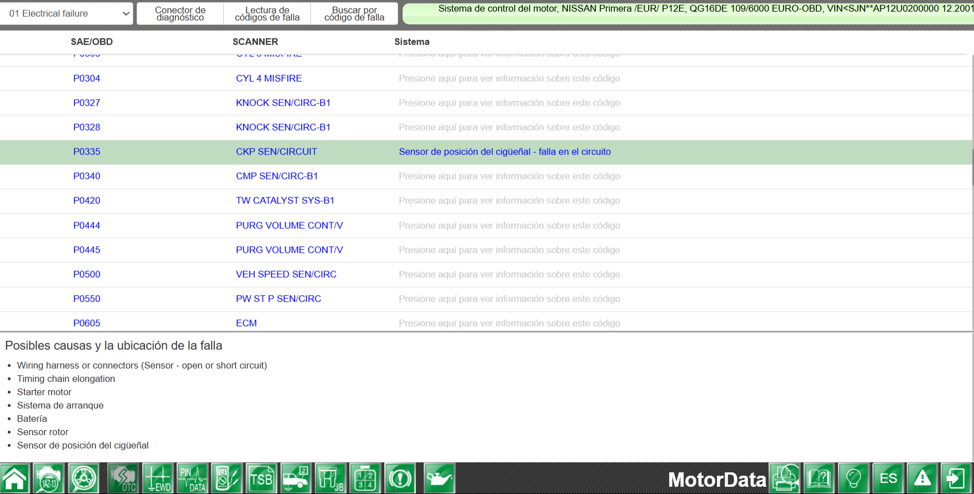Viewport: 974px width, 494px height.
Task: Click 'TW CATALYST SYS-B1' scanner text
Action: point(284,200)
